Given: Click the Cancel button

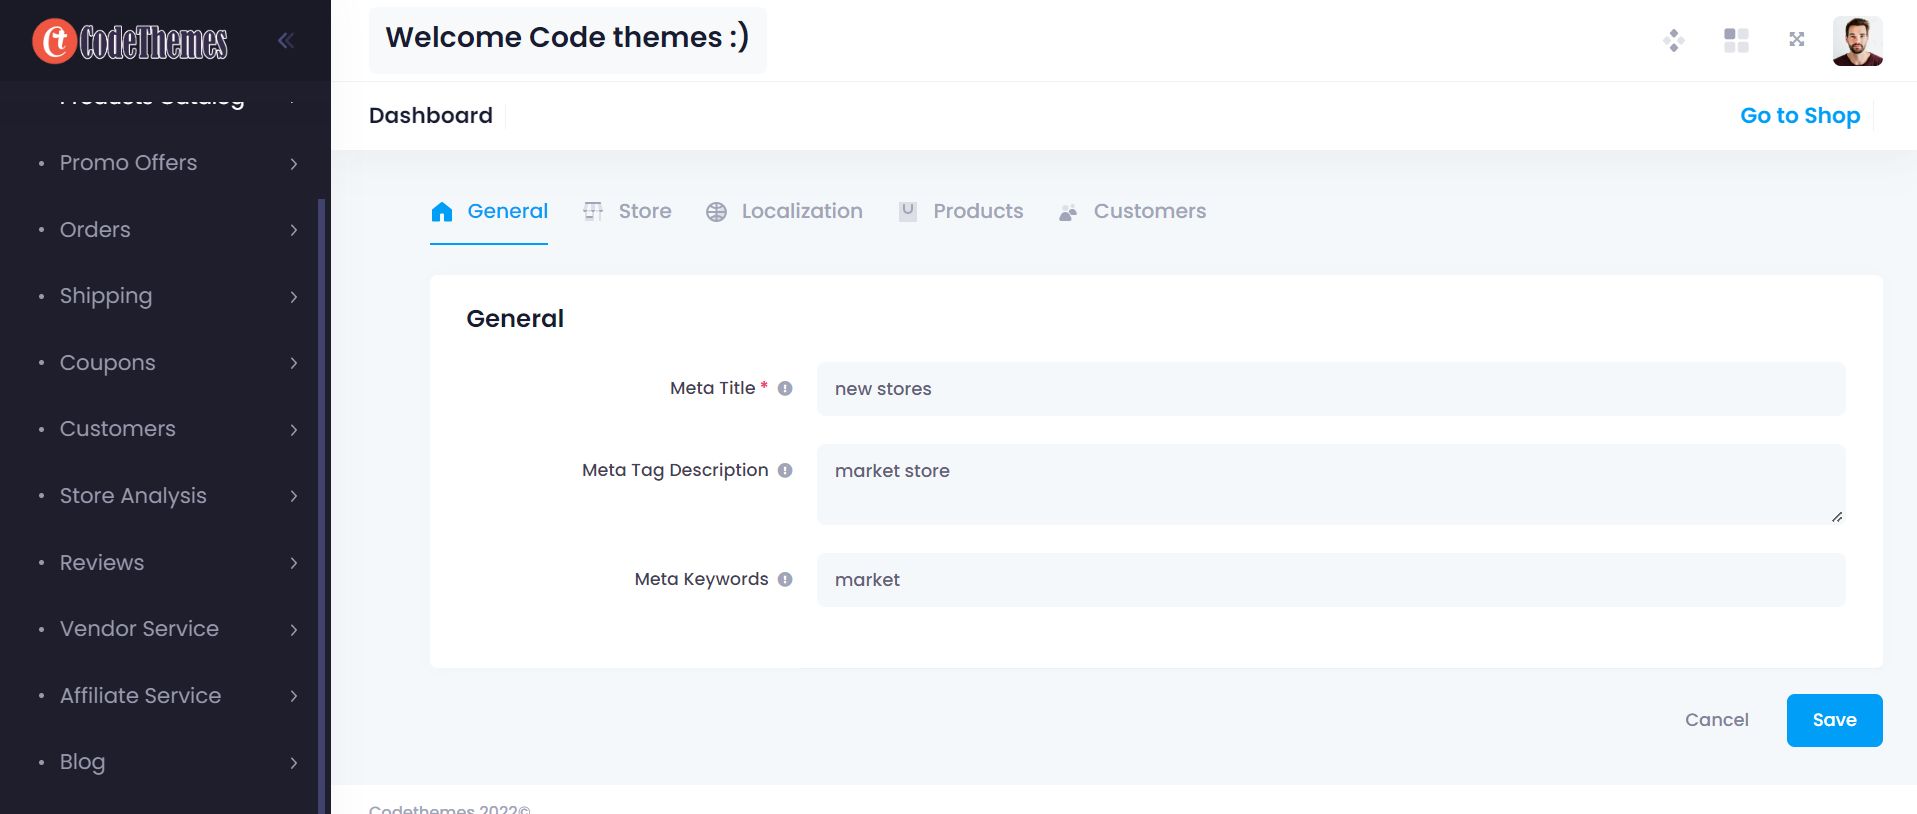Looking at the screenshot, I should click(1716, 720).
